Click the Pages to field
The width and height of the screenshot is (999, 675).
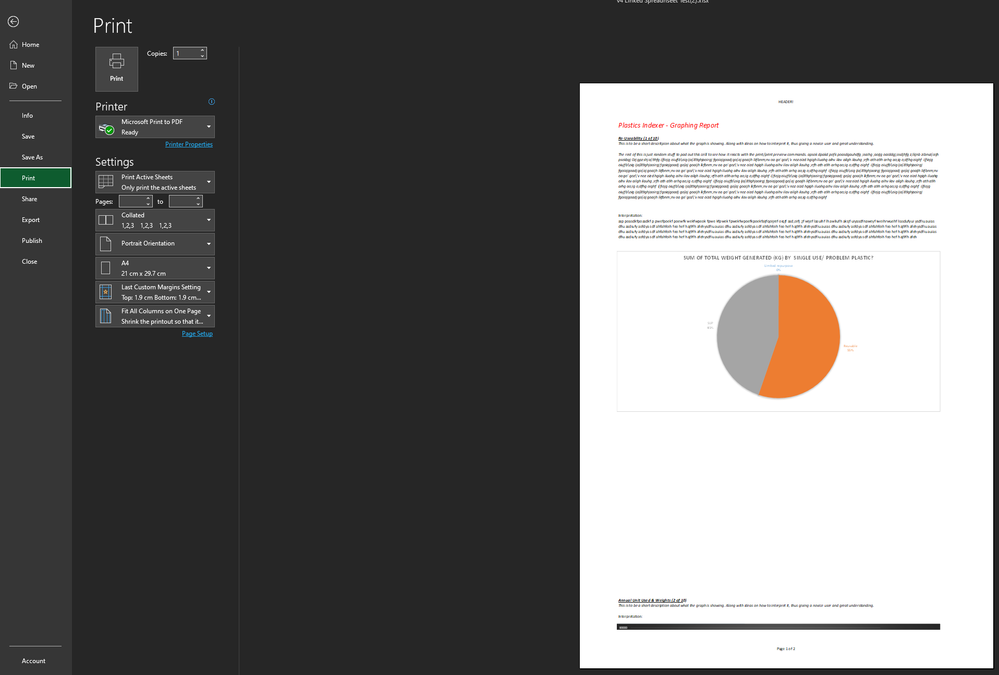tap(182, 201)
